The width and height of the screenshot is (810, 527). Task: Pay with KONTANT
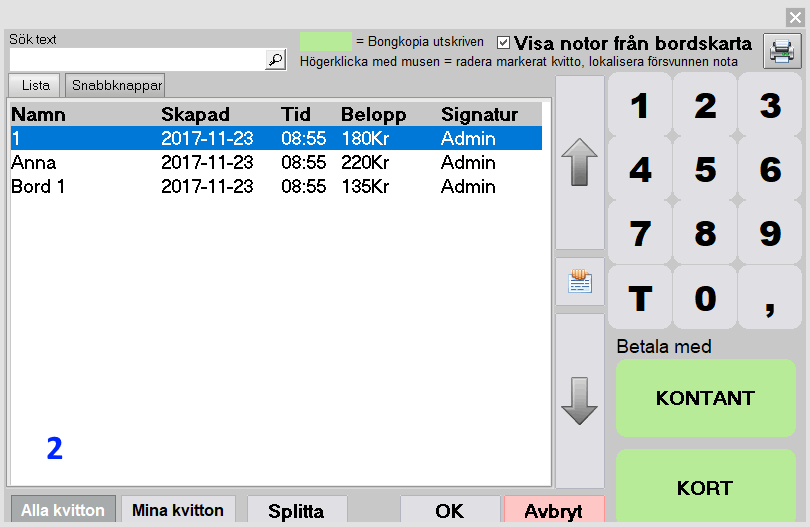(705, 398)
